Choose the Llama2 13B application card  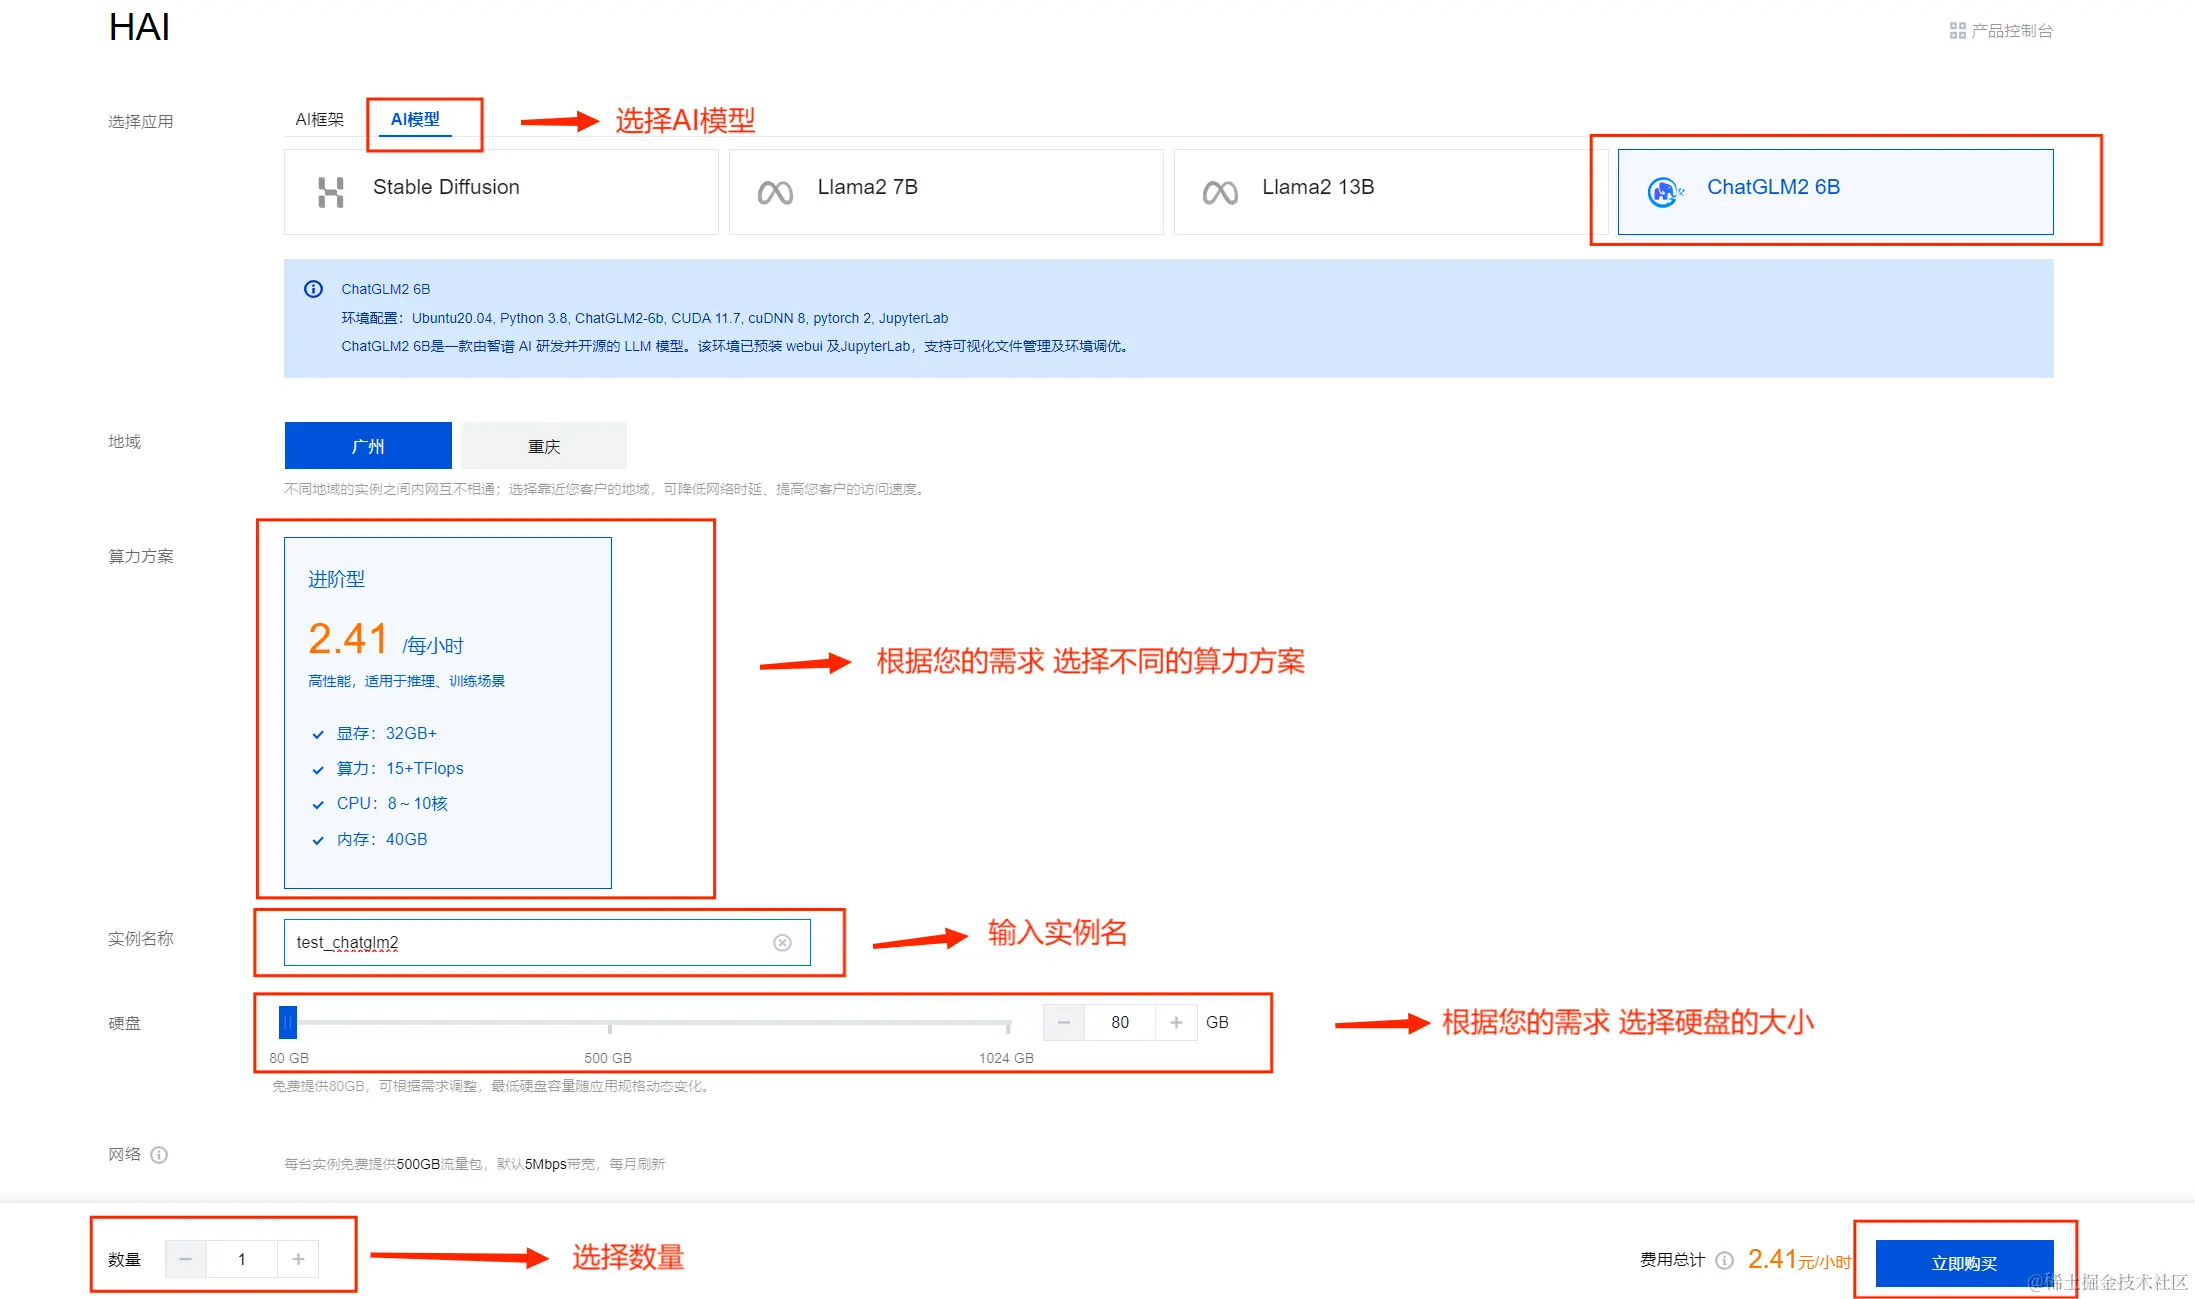click(1390, 191)
